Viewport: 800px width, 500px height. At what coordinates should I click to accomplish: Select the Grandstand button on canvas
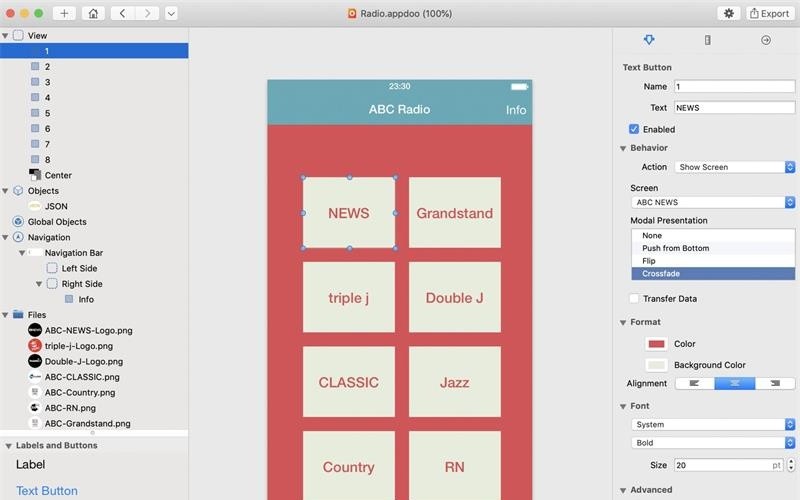(x=455, y=213)
